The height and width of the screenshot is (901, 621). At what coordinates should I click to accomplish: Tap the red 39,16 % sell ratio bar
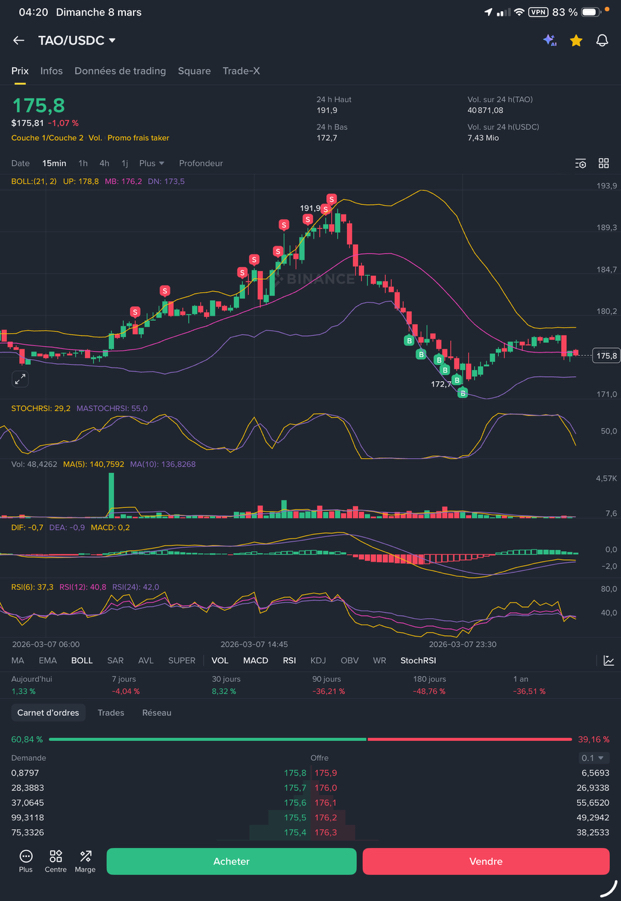(x=469, y=739)
